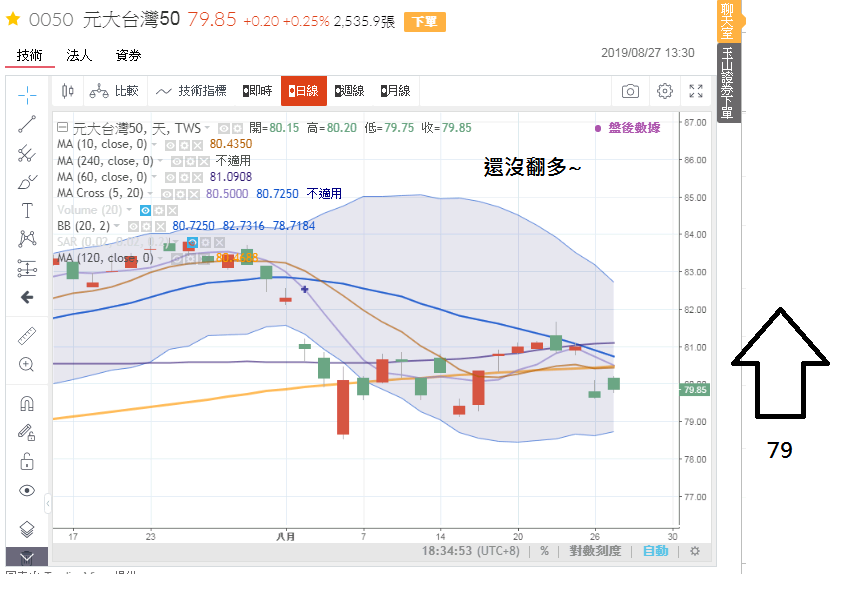Select the text annotation tool
Viewport: 850px width, 595px height.
[27, 211]
